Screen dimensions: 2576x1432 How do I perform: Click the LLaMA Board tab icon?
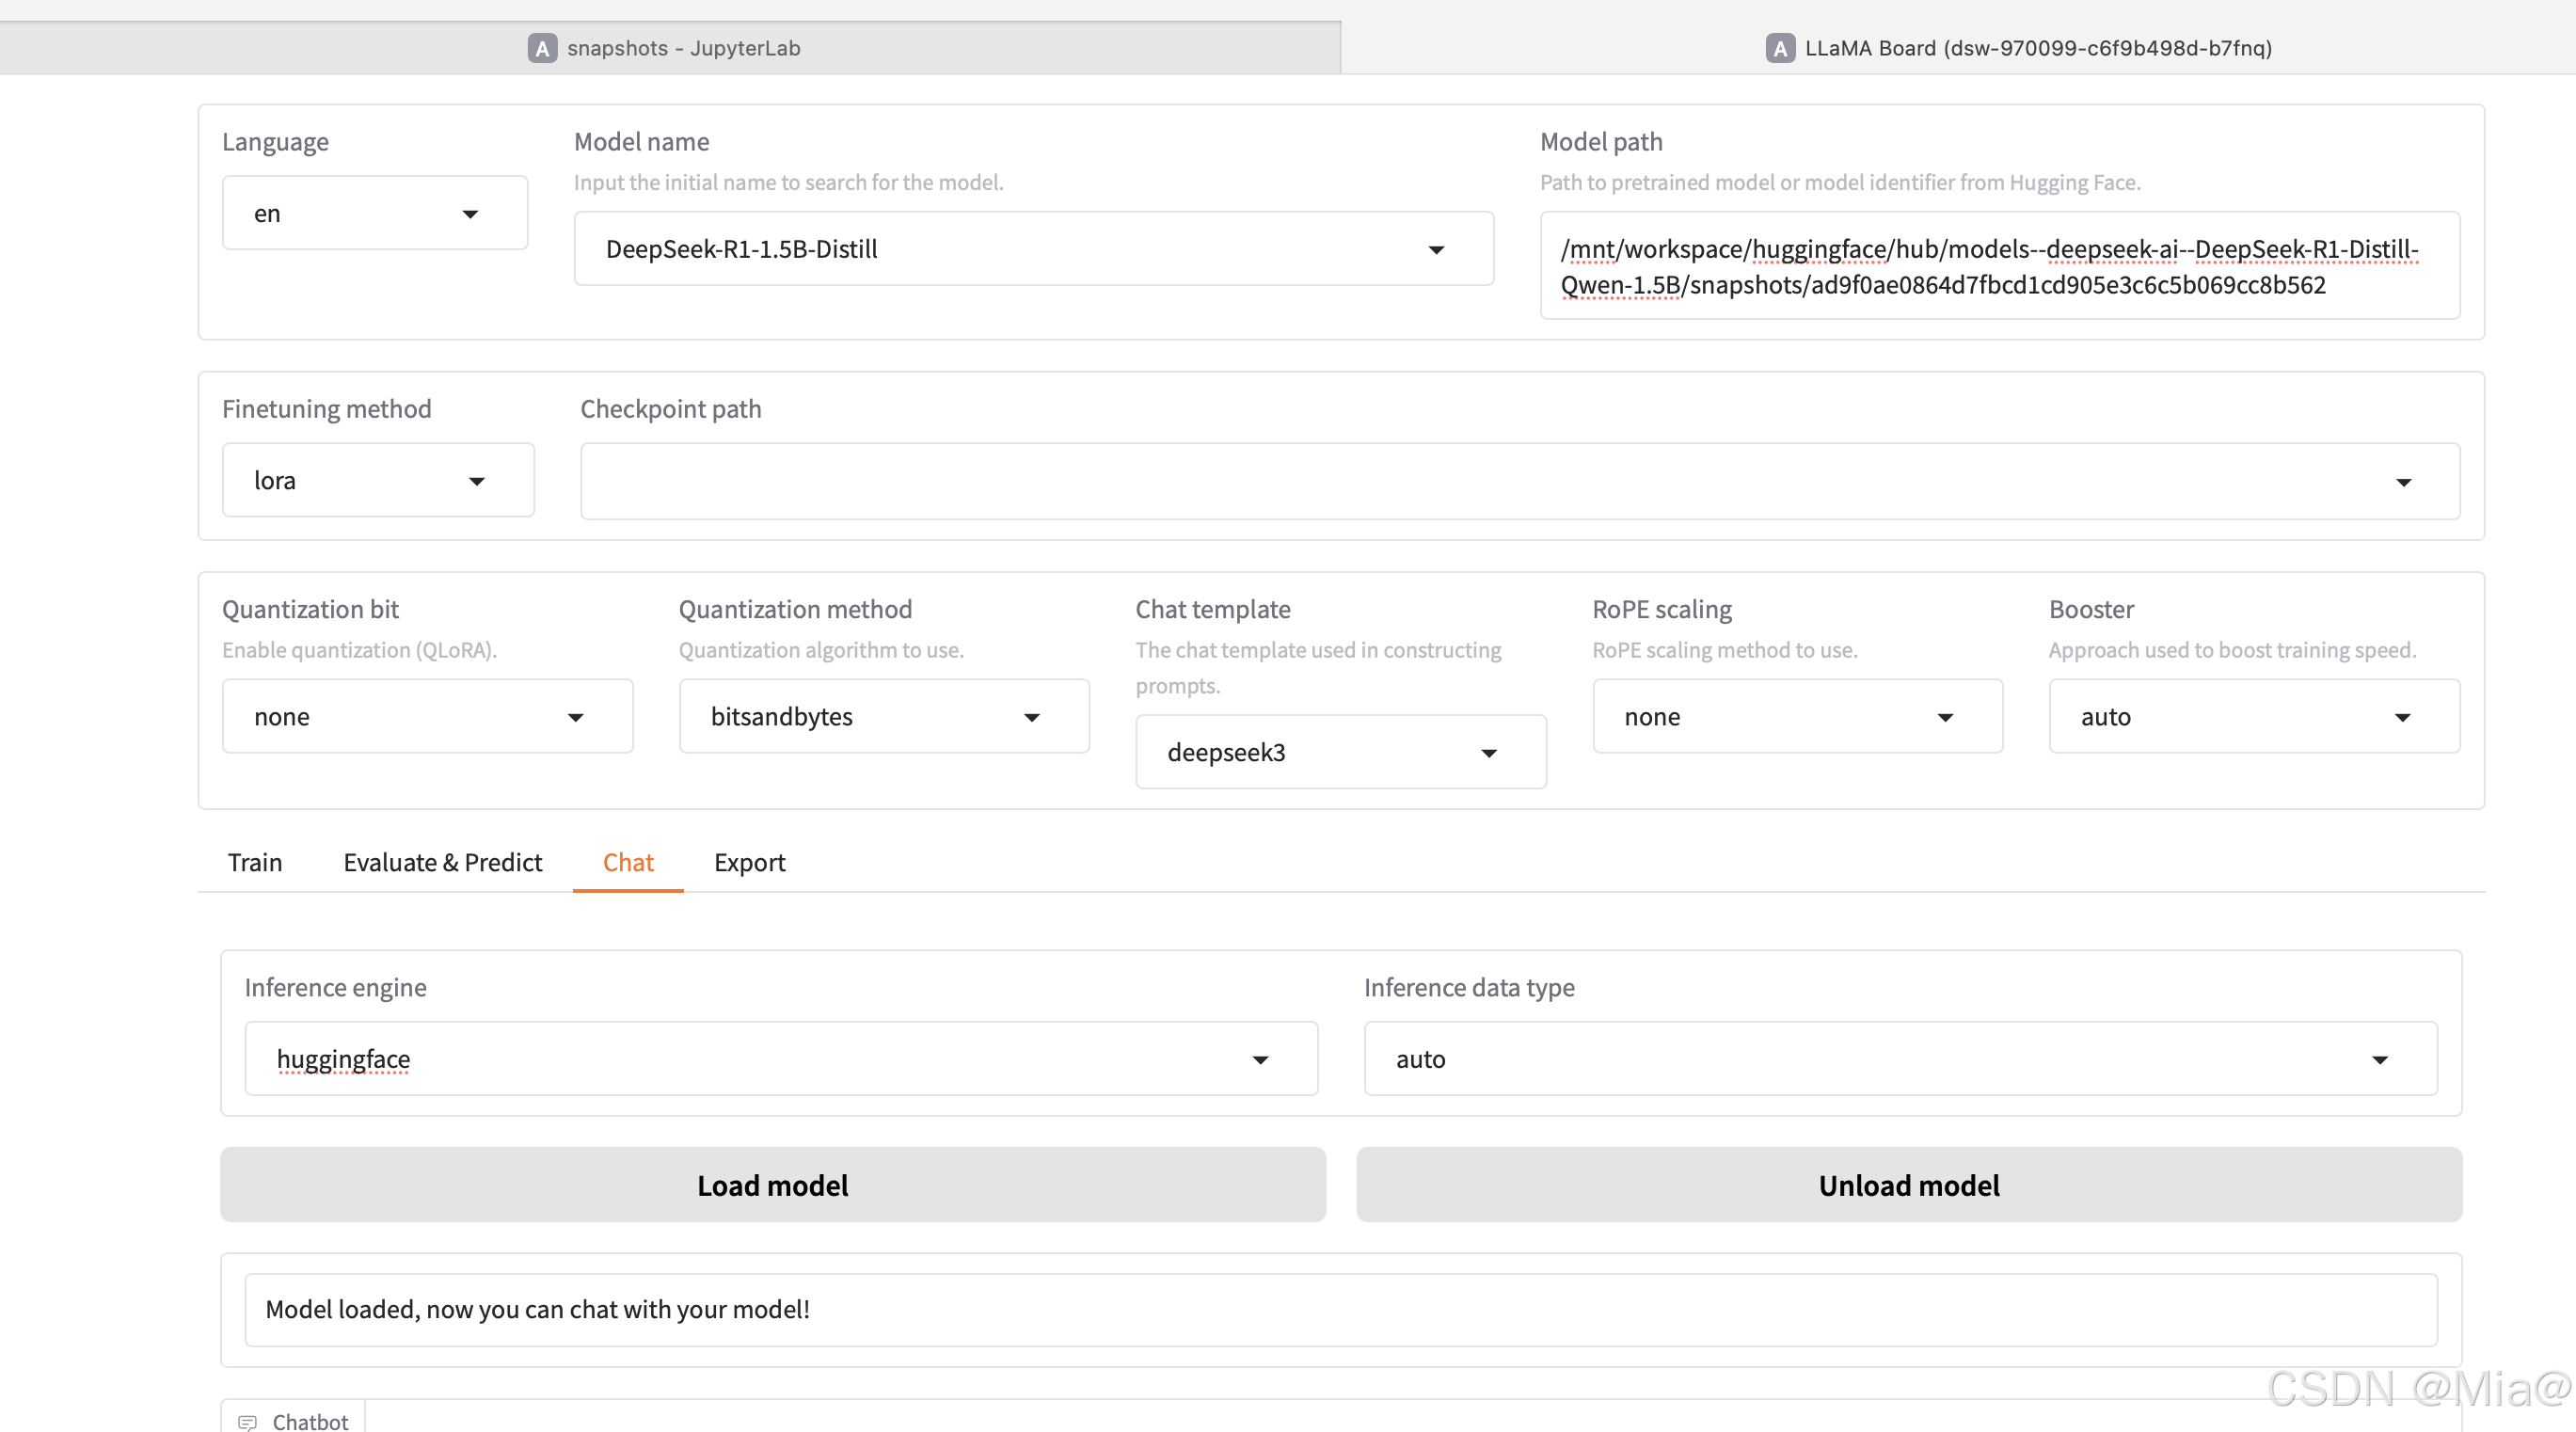coord(1780,48)
